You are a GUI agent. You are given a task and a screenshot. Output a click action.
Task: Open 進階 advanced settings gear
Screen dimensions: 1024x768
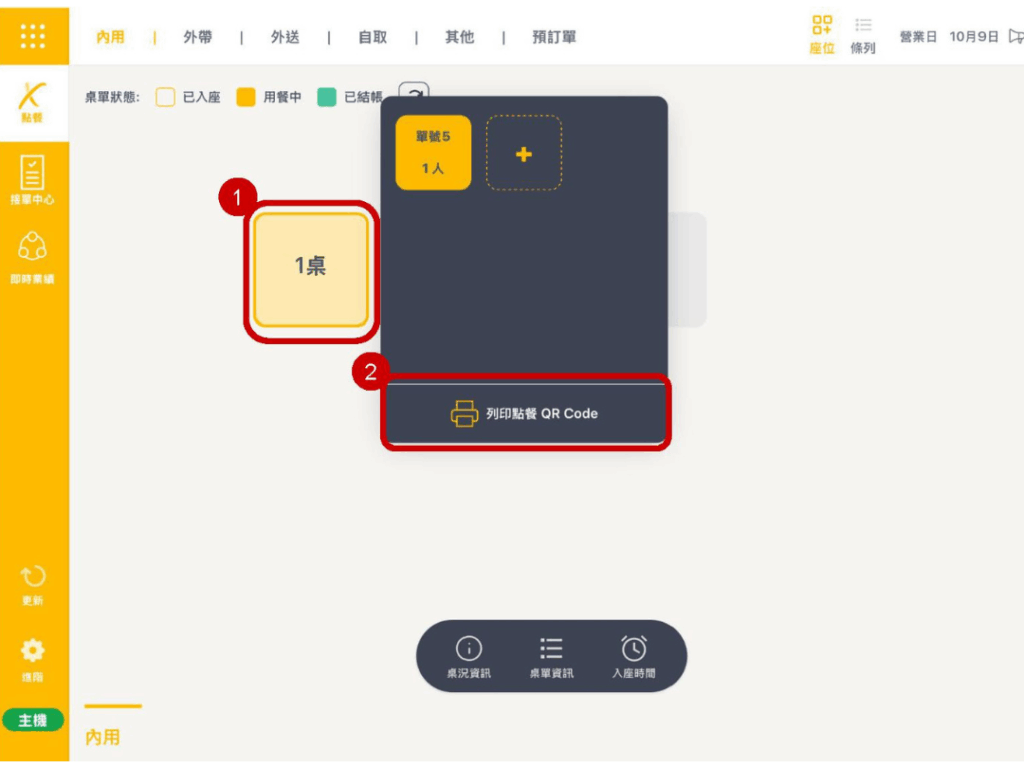point(32,660)
